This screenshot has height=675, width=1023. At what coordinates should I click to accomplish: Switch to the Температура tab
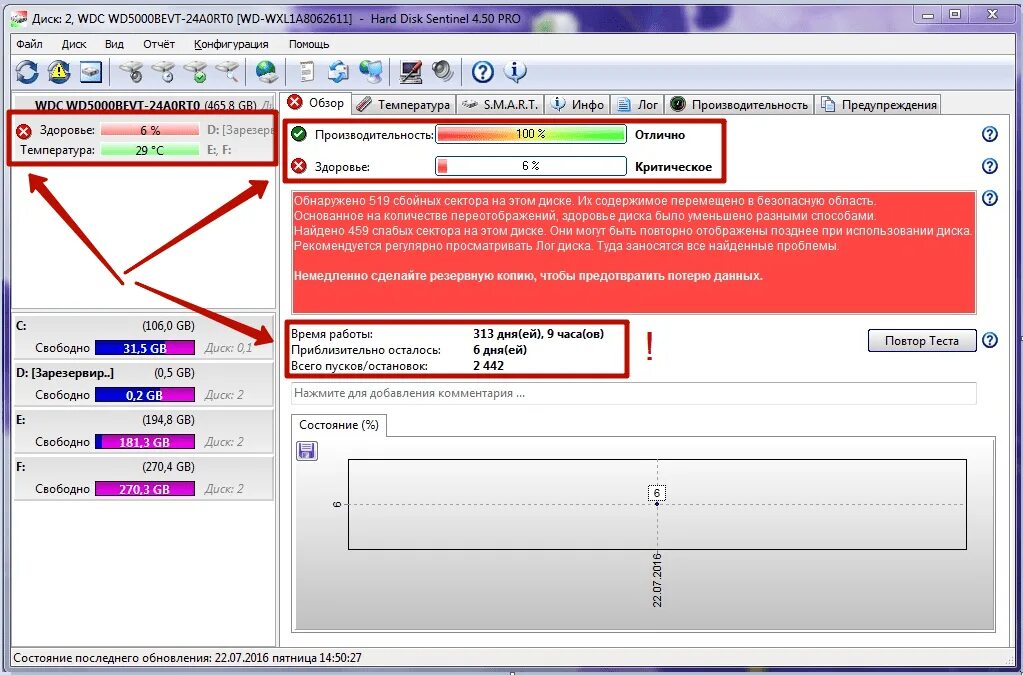[x=404, y=104]
